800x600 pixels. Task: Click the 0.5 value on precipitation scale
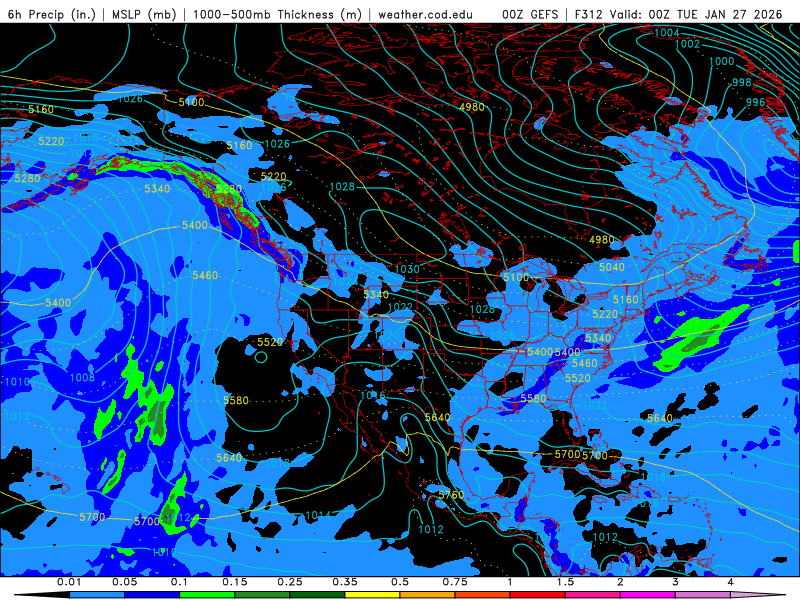pyautogui.click(x=400, y=582)
